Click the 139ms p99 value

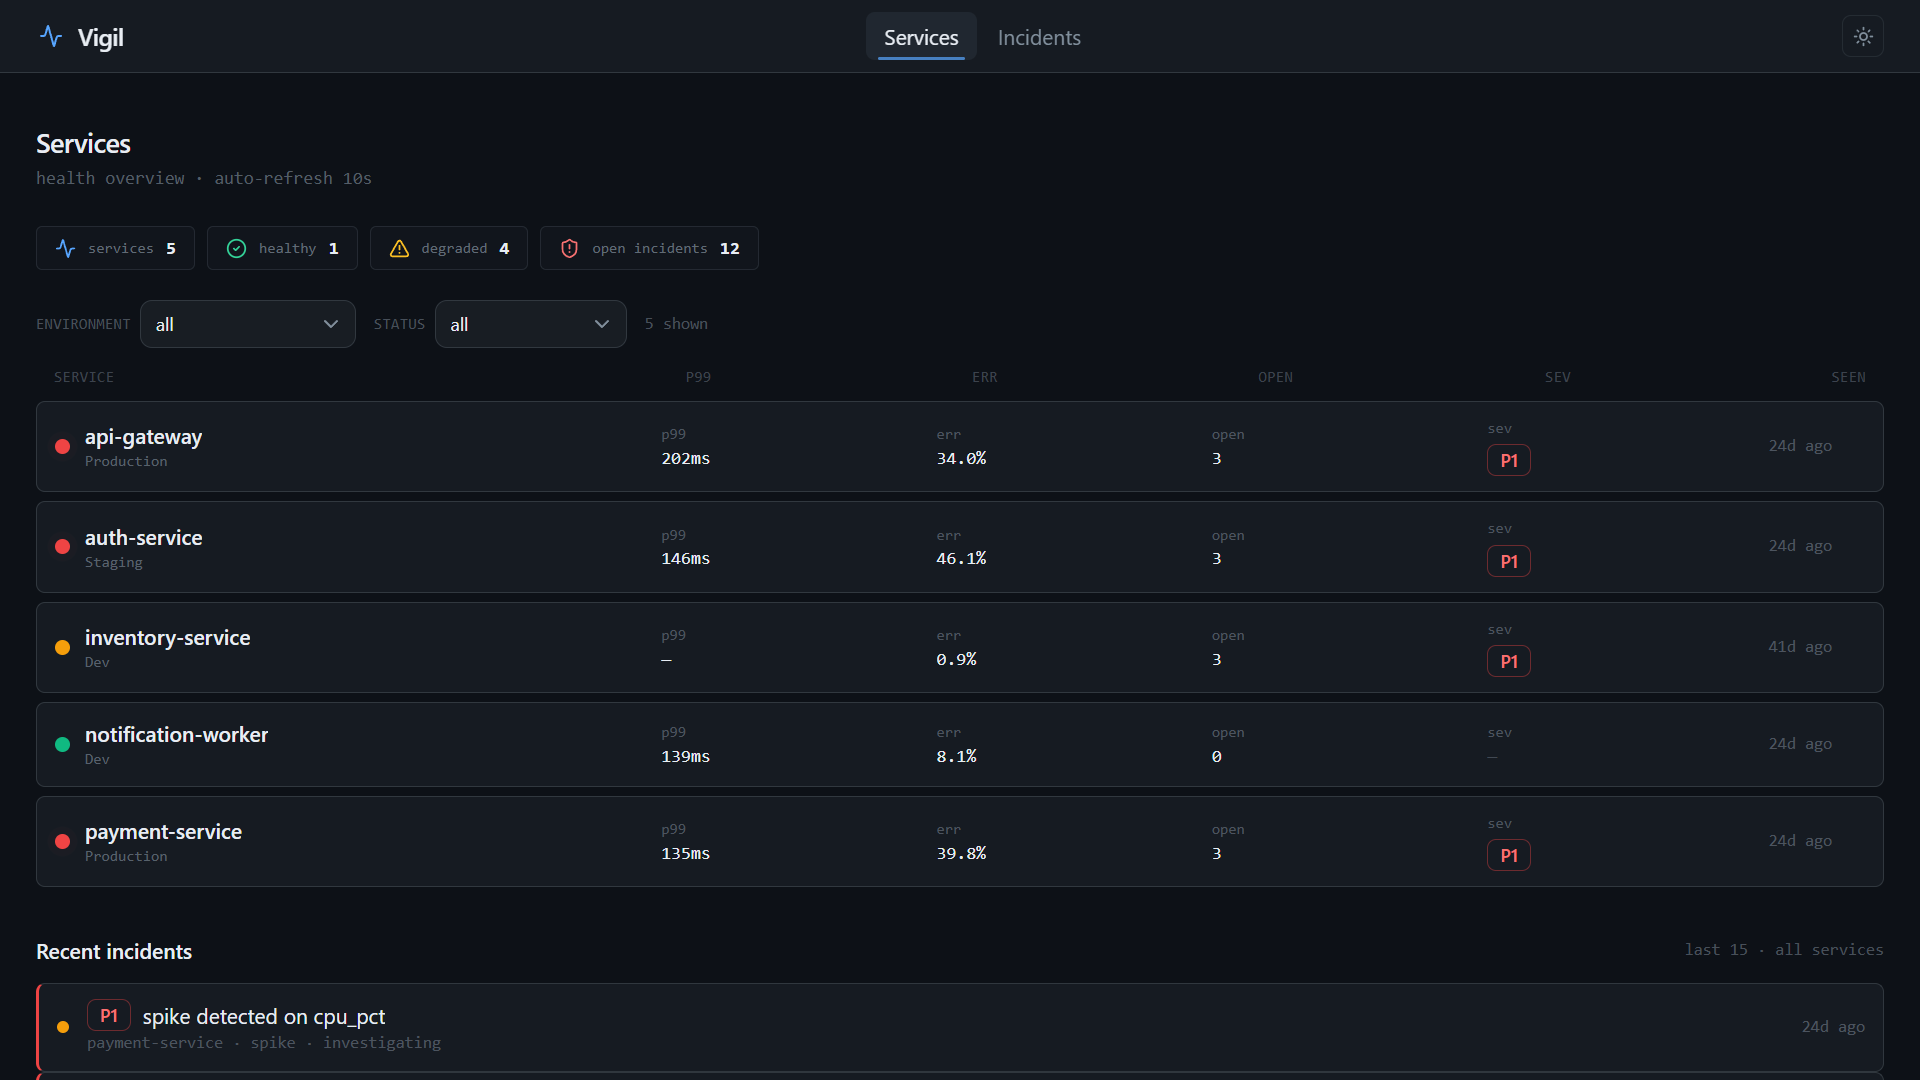[x=685, y=757]
